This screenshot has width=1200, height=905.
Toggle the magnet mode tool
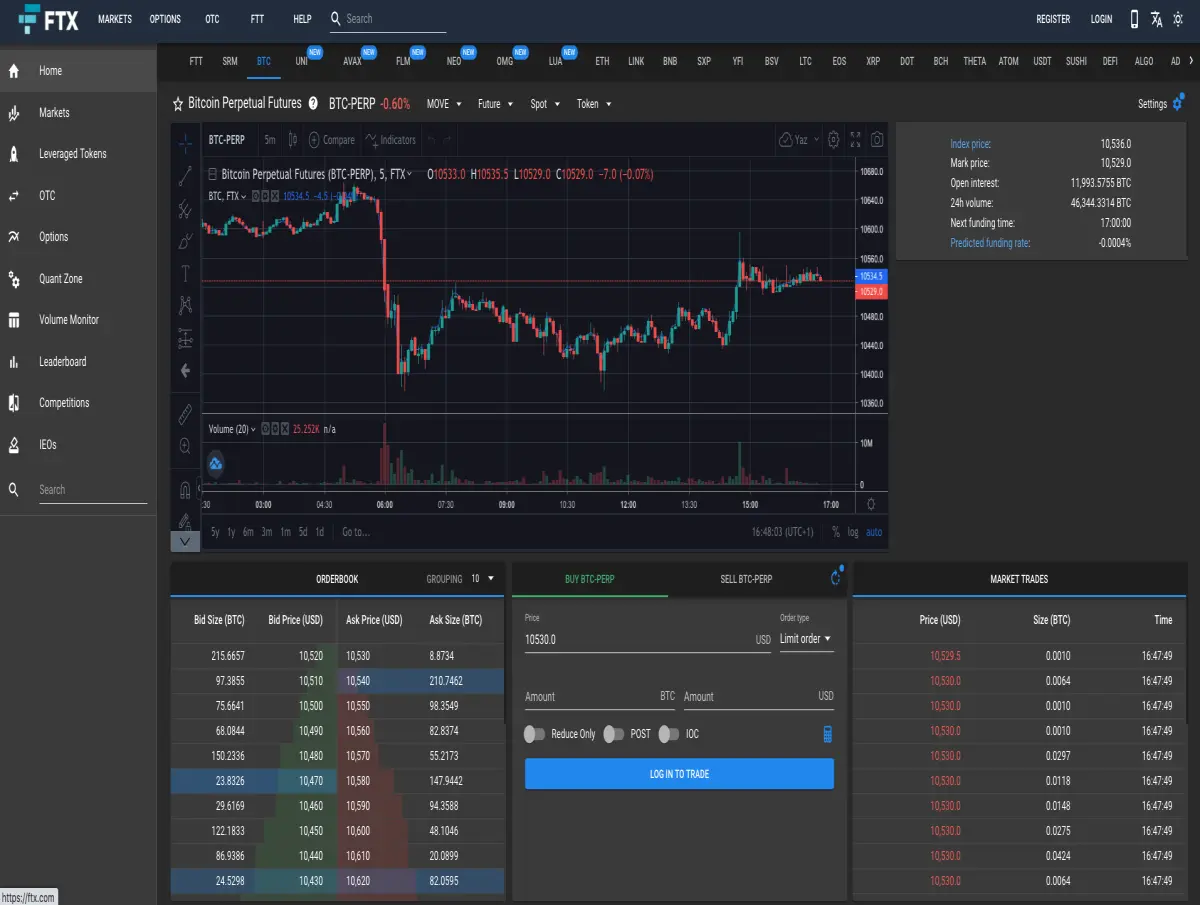pos(185,489)
